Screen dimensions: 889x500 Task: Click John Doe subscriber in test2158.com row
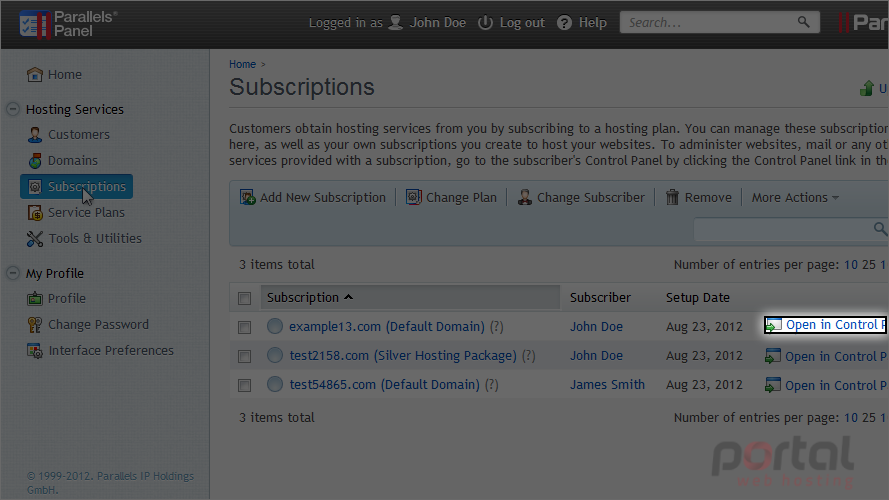tap(596, 355)
